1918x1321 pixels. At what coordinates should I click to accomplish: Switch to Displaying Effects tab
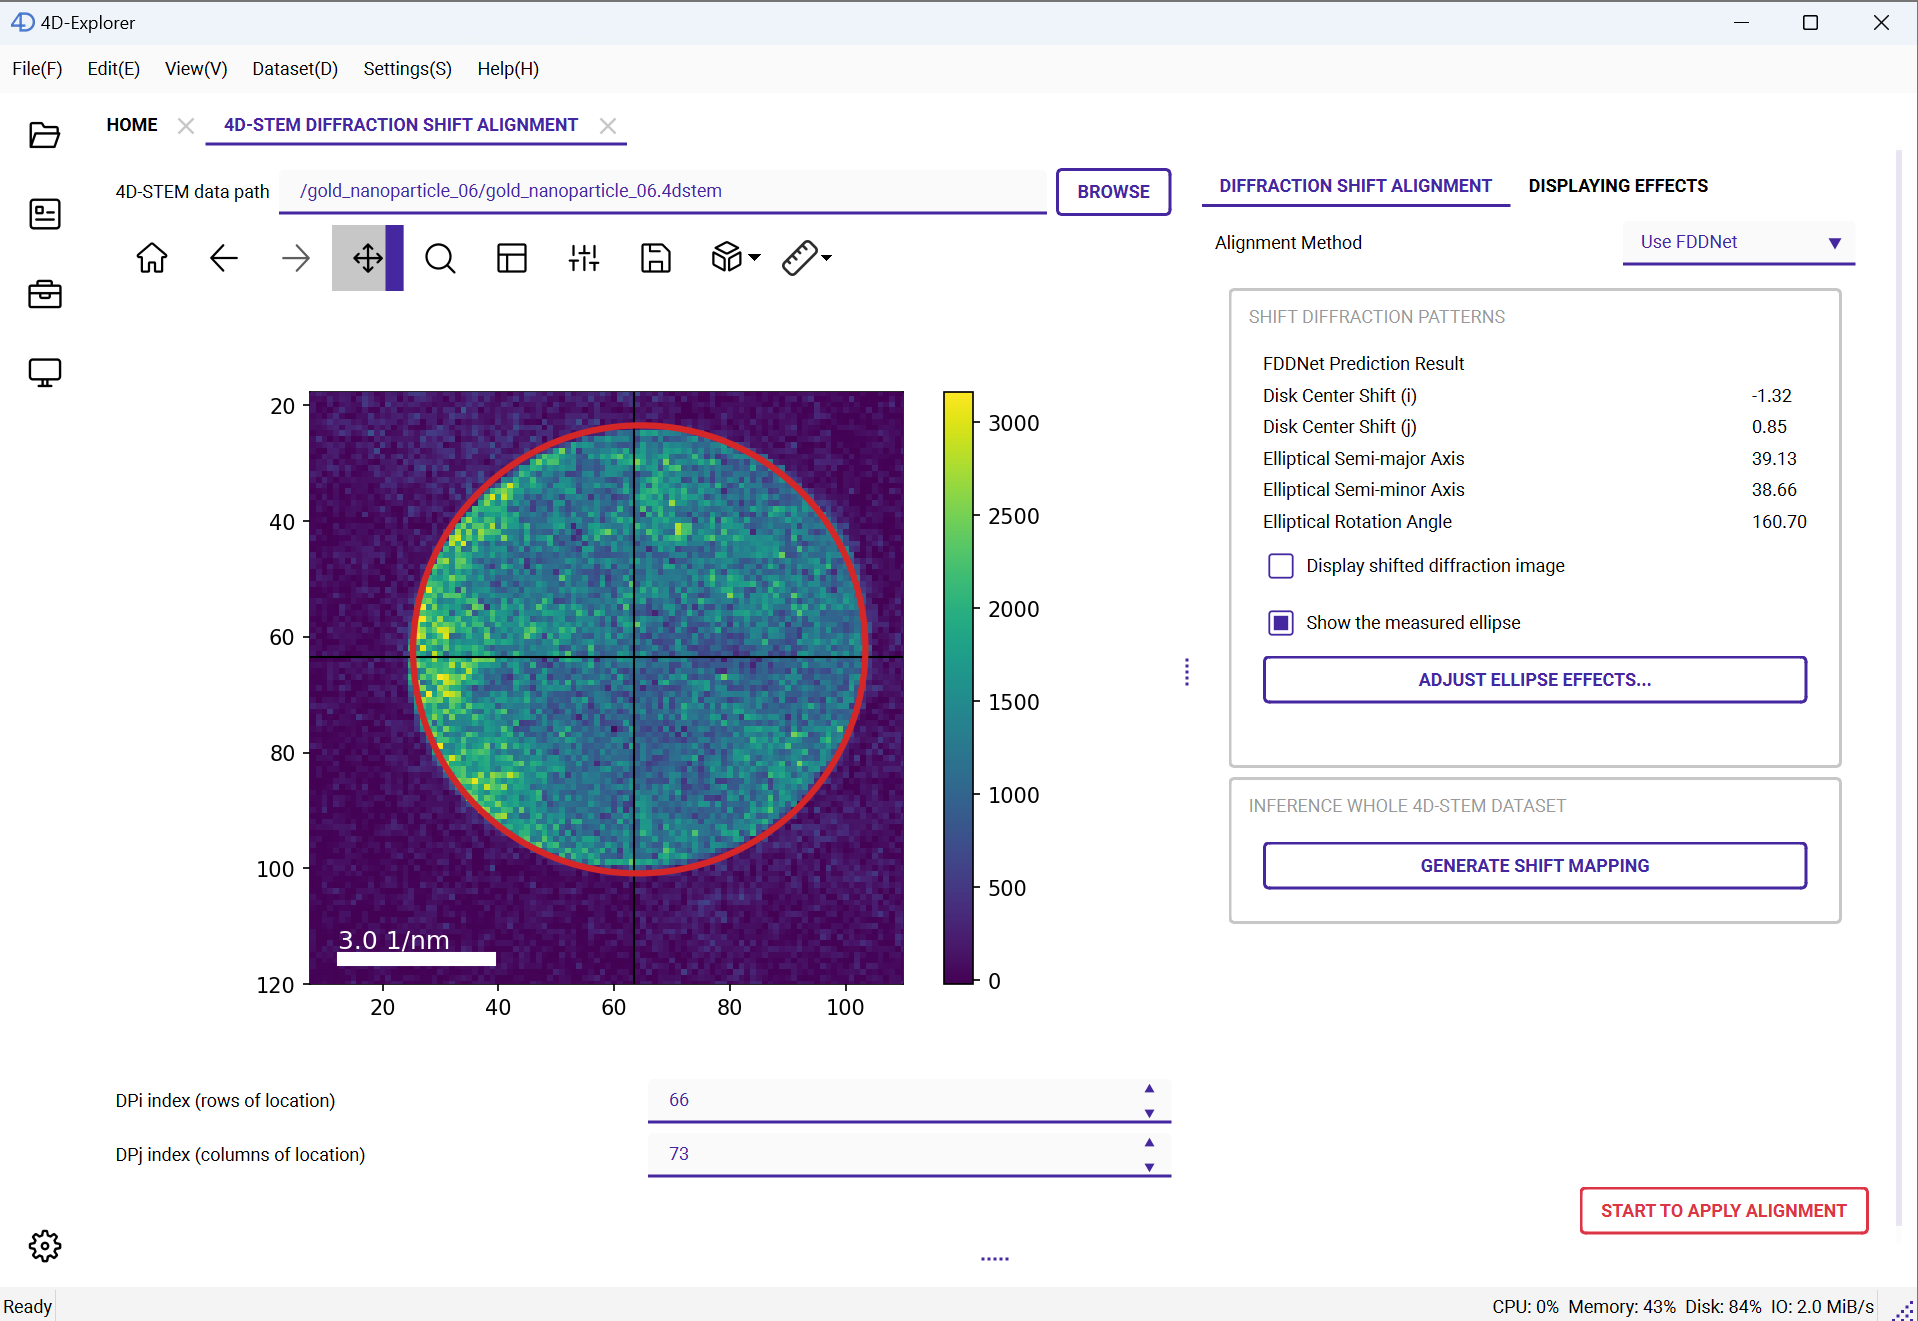click(x=1618, y=186)
